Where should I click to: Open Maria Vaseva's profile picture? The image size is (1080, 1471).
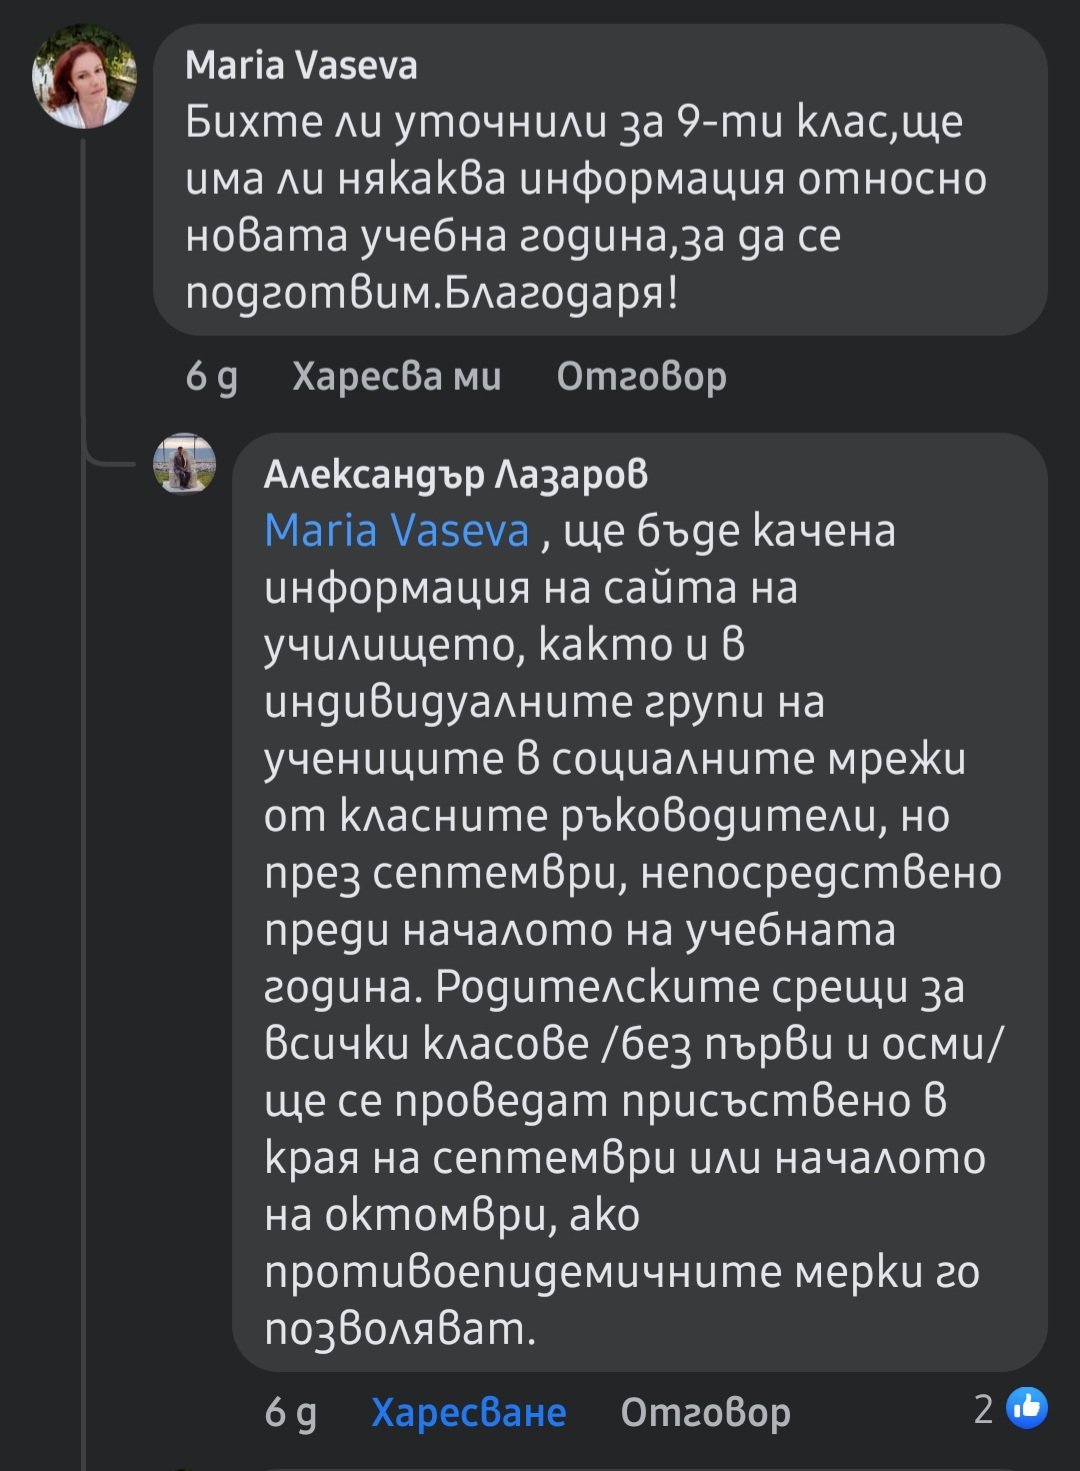tap(84, 78)
